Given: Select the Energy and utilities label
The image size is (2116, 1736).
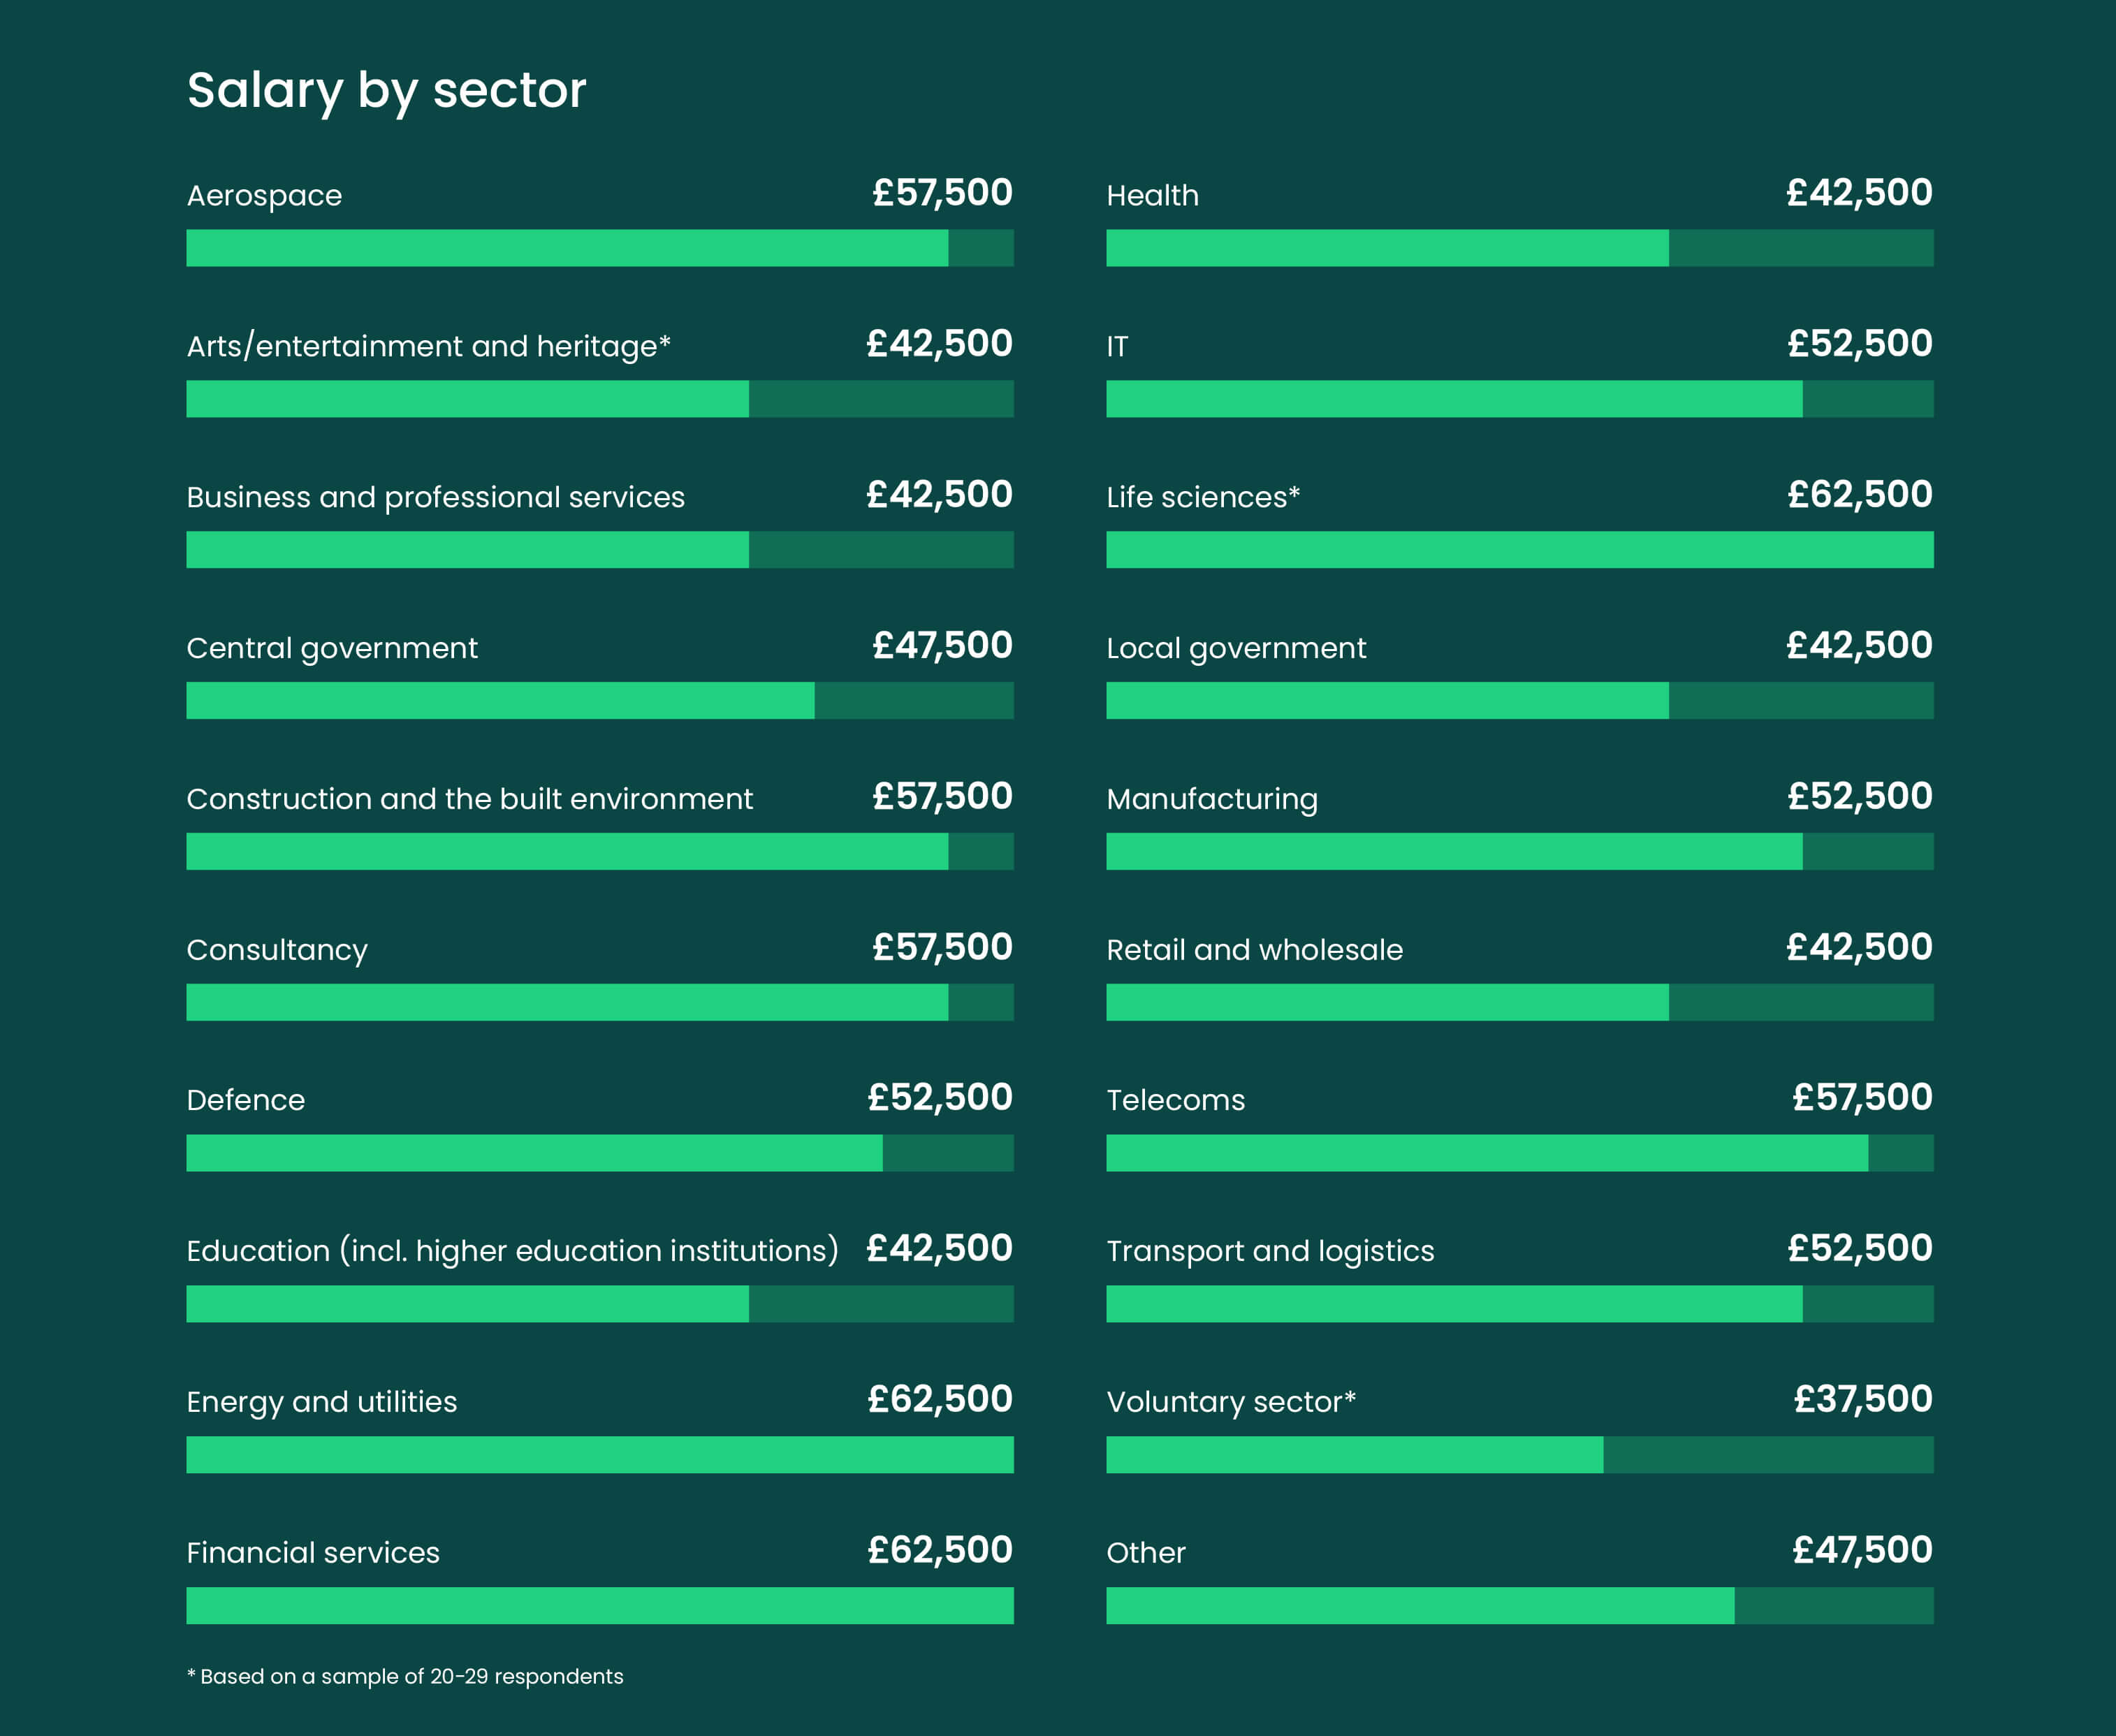Looking at the screenshot, I should tap(321, 1402).
